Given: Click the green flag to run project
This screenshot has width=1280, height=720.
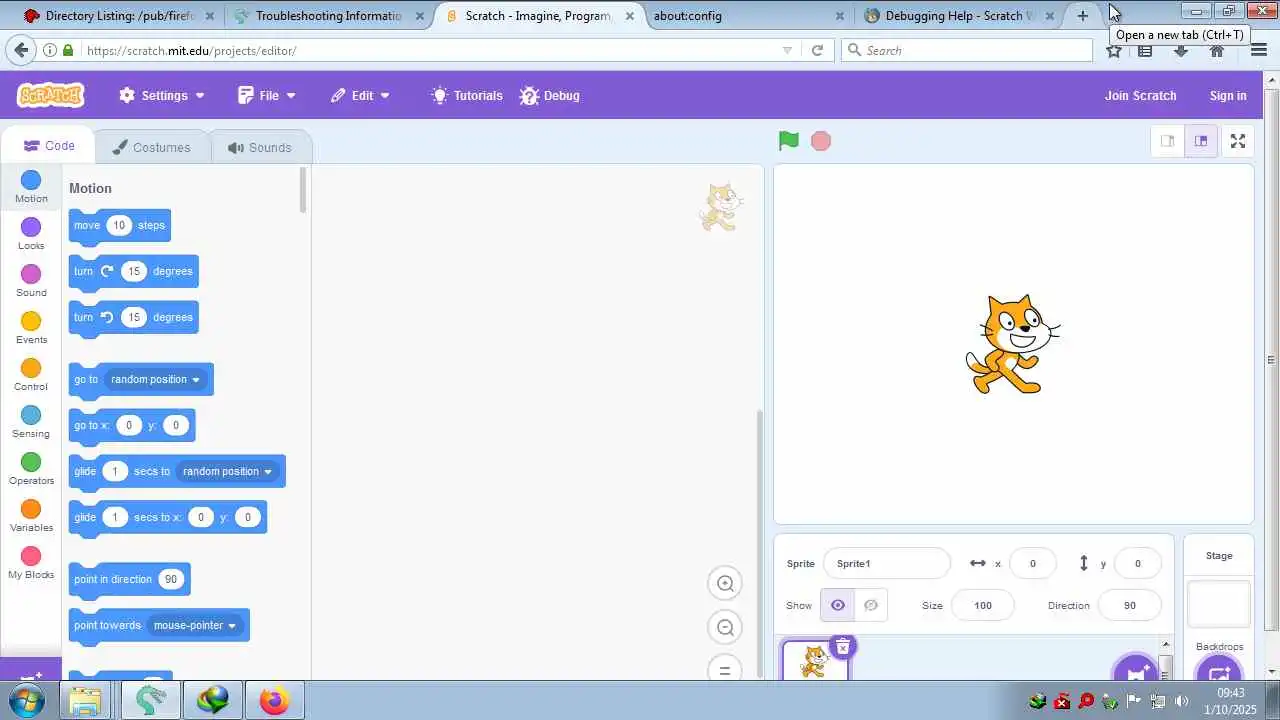Looking at the screenshot, I should pos(789,141).
